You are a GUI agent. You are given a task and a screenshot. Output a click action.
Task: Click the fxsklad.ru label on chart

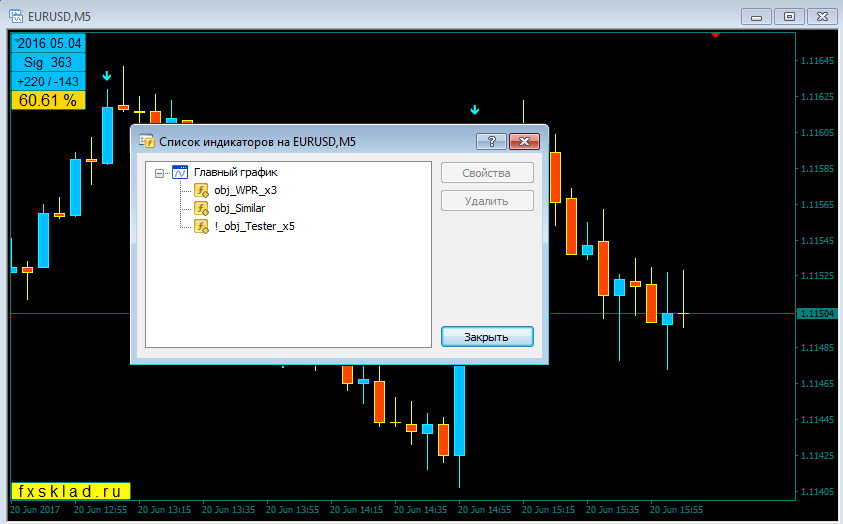point(70,491)
